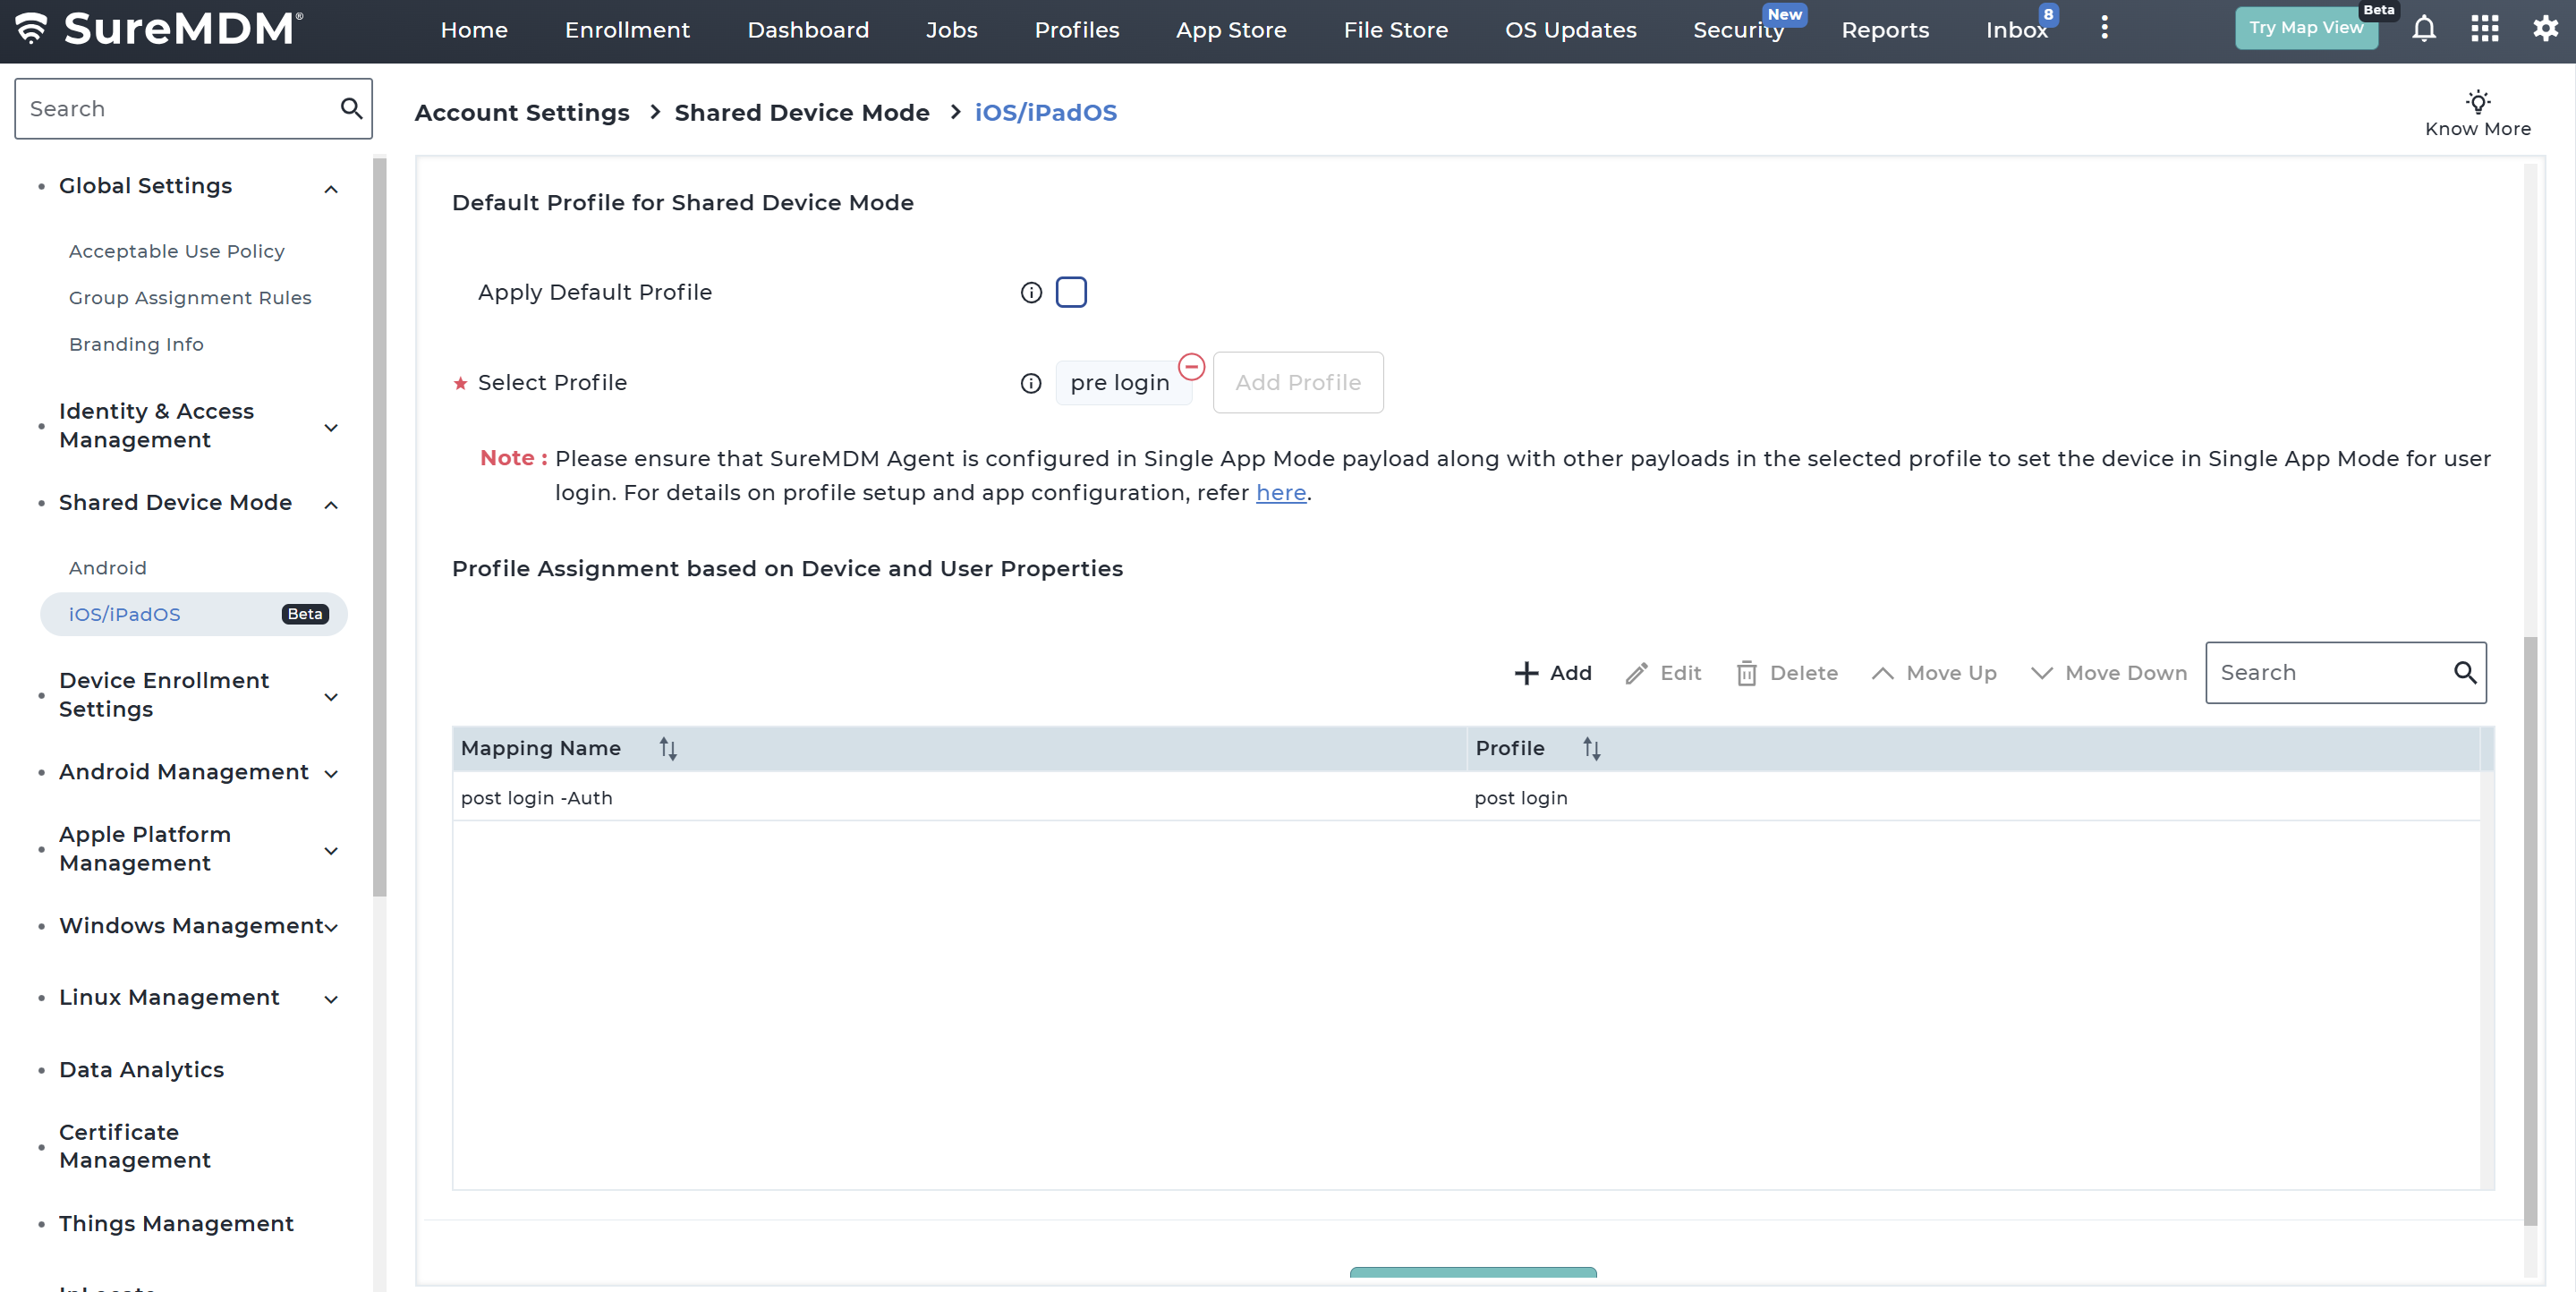The image size is (2576, 1292).
Task: Open notifications bell icon
Action: point(2423,29)
